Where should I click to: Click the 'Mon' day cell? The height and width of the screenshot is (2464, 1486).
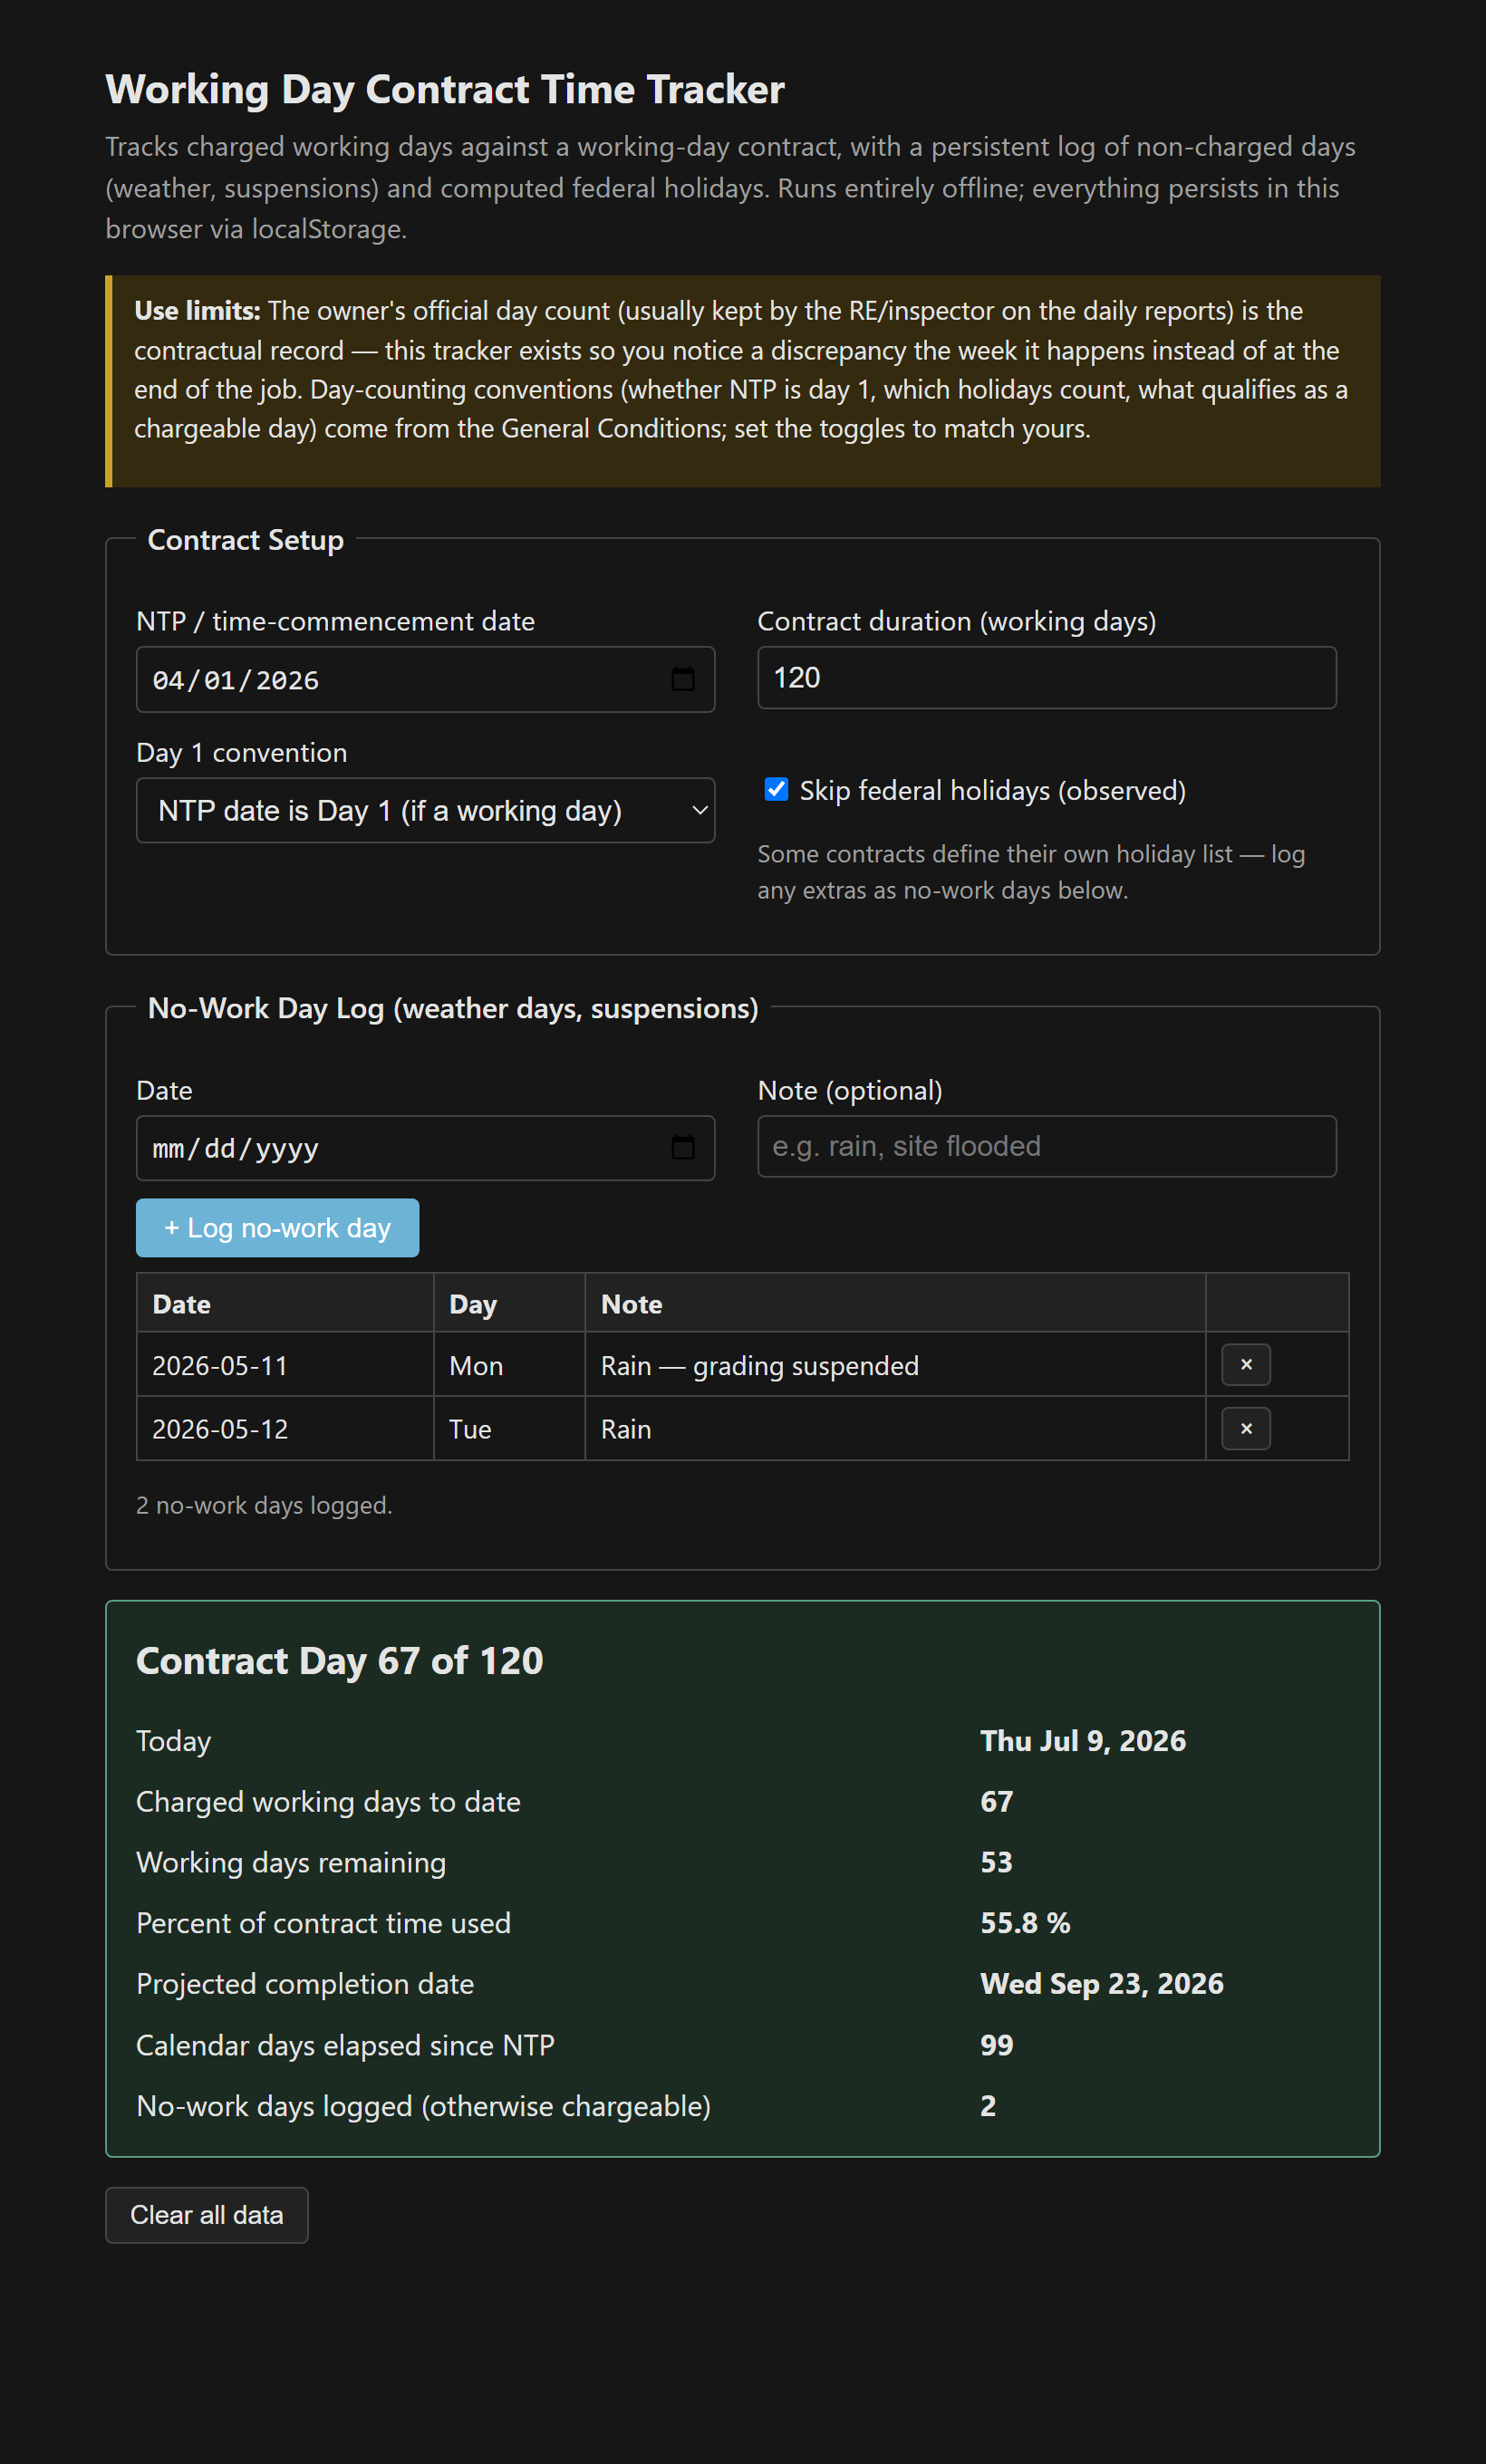pyautogui.click(x=509, y=1365)
